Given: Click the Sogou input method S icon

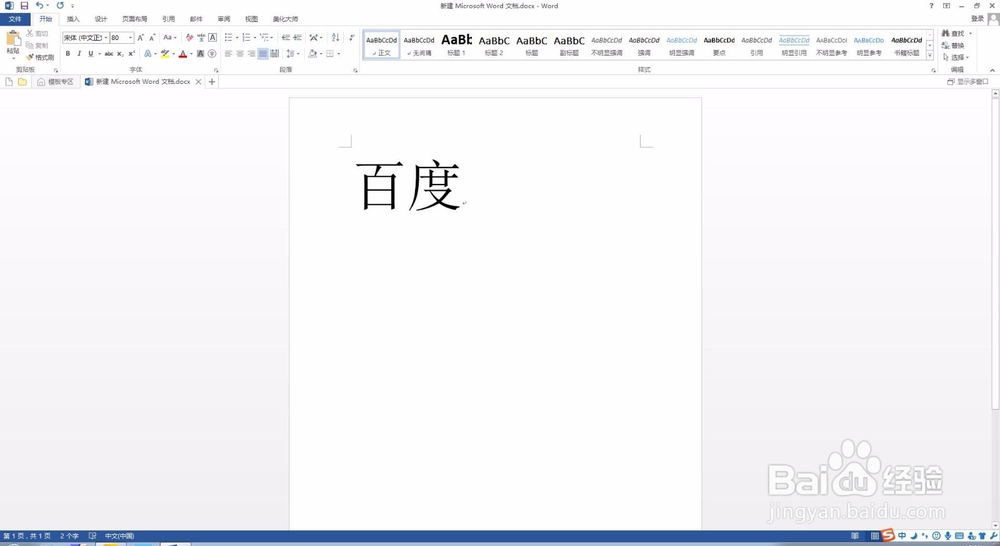Looking at the screenshot, I should [888, 536].
